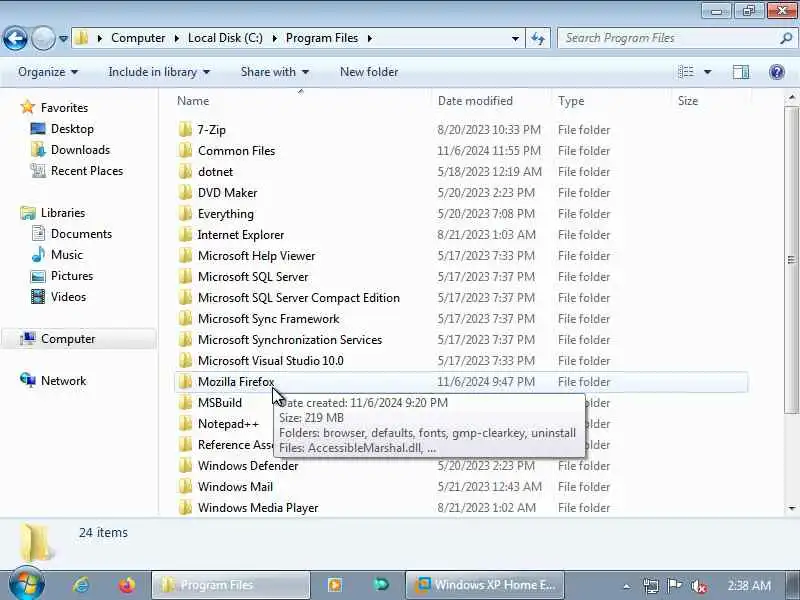This screenshot has width=800, height=600.
Task: Open the muted volume tray icon
Action: click(698, 586)
